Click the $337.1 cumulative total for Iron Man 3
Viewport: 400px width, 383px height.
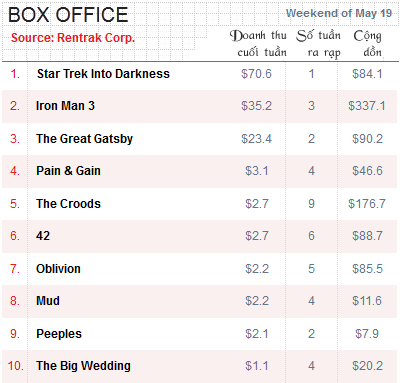[367, 106]
